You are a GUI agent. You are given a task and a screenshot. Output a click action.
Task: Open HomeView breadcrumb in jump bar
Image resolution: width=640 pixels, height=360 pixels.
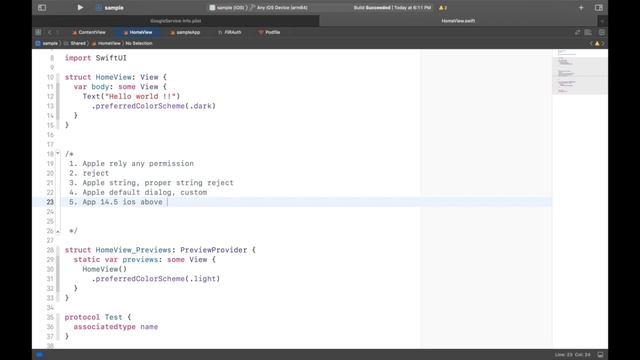coord(106,43)
